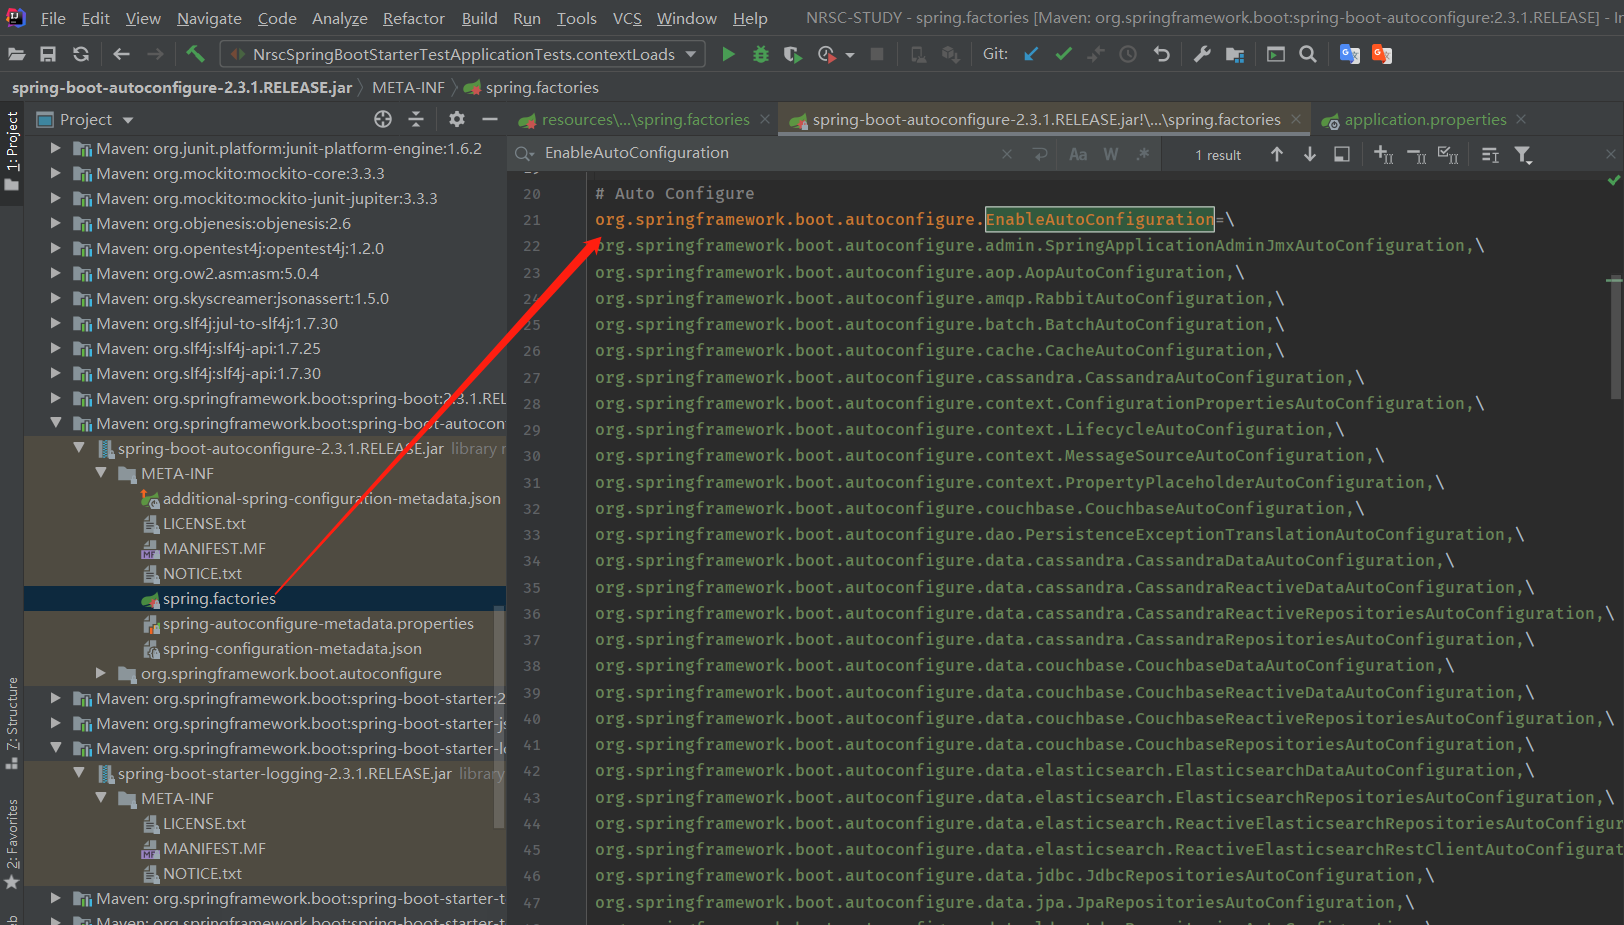Expand the Maven mockito-core:3.3.3 node
This screenshot has height=925, width=1624.
click(56, 173)
